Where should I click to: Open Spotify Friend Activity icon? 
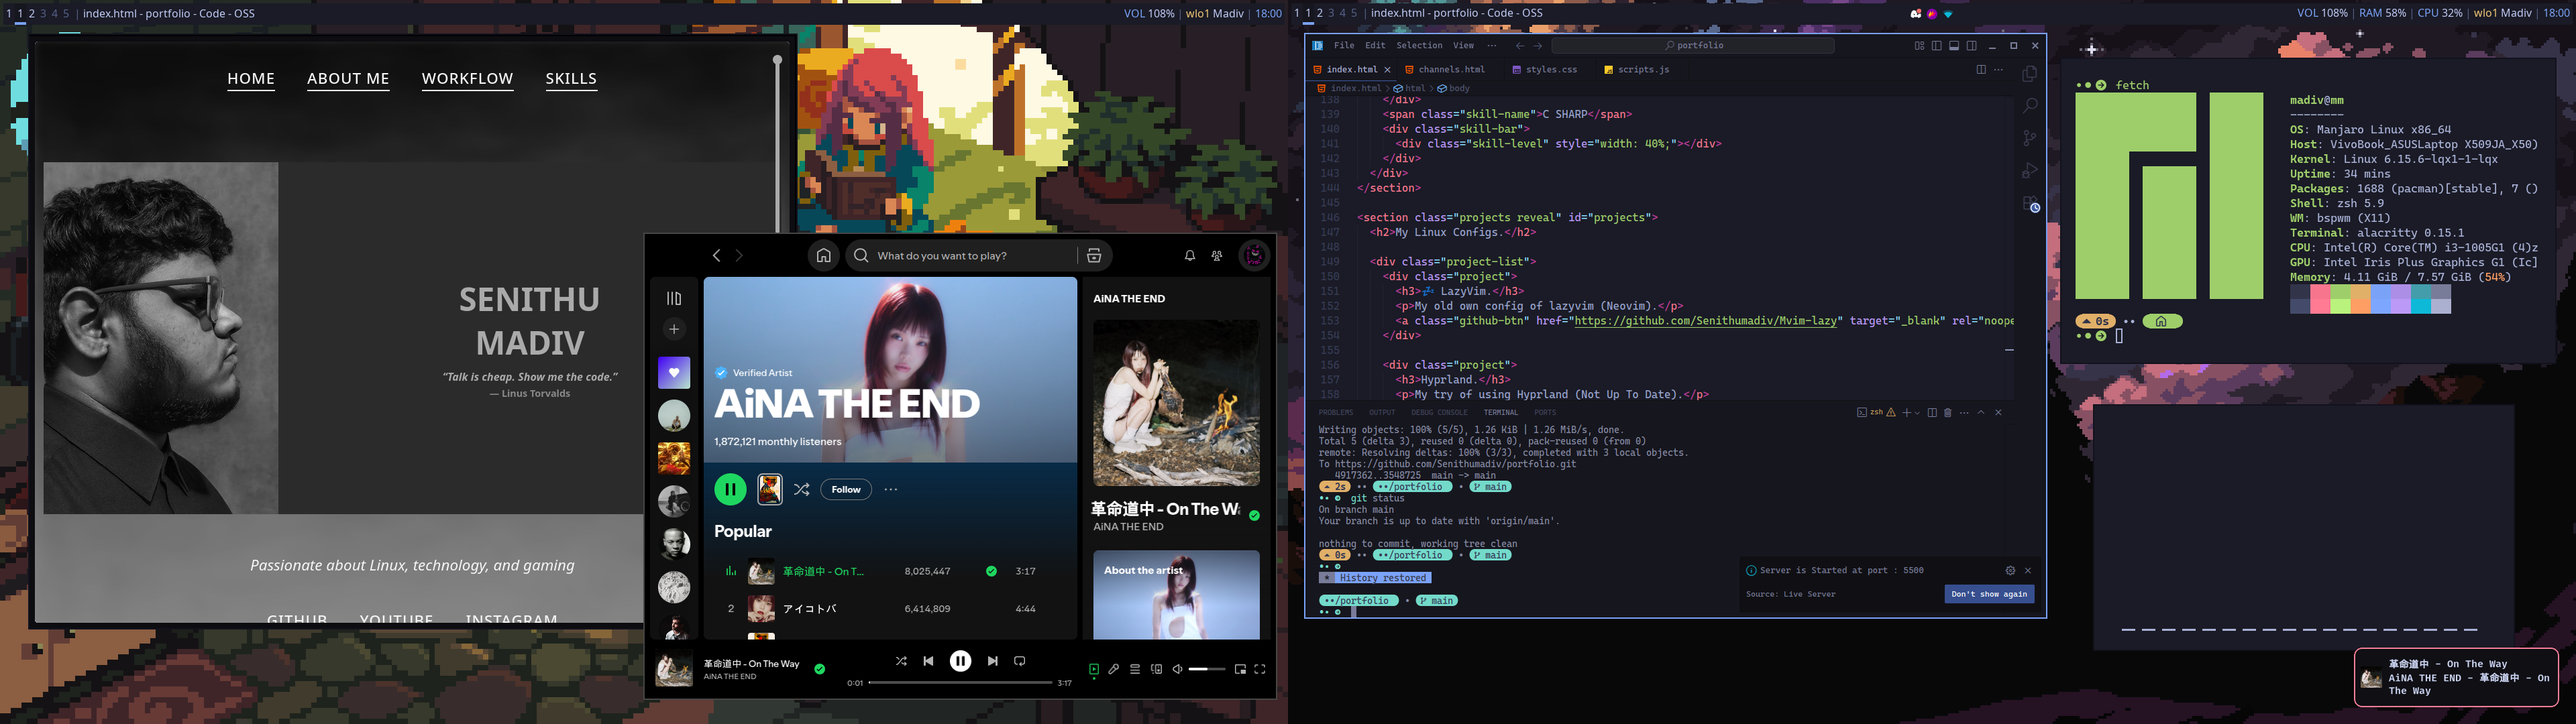(1217, 256)
